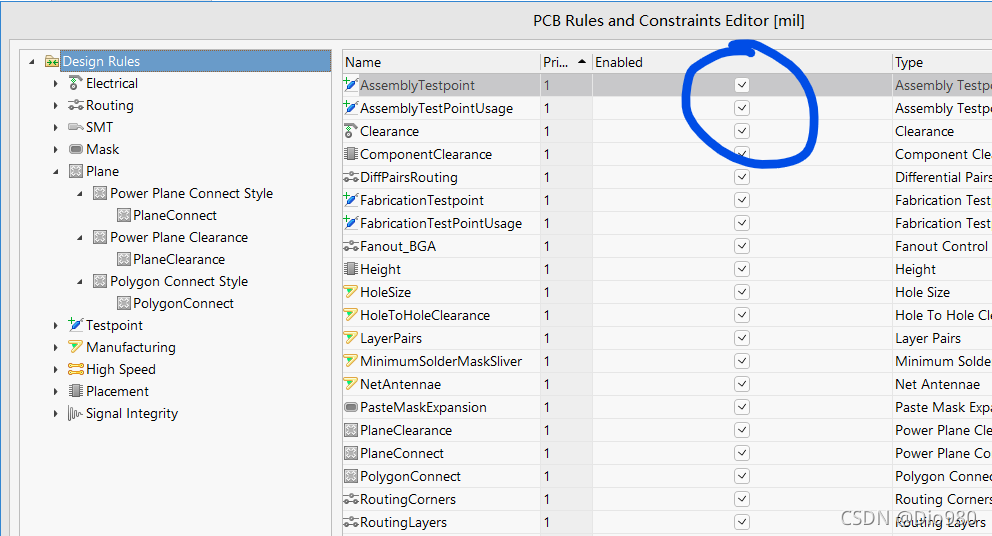Toggle the HoleSize rule checkbox
This screenshot has width=992, height=536.
741,293
